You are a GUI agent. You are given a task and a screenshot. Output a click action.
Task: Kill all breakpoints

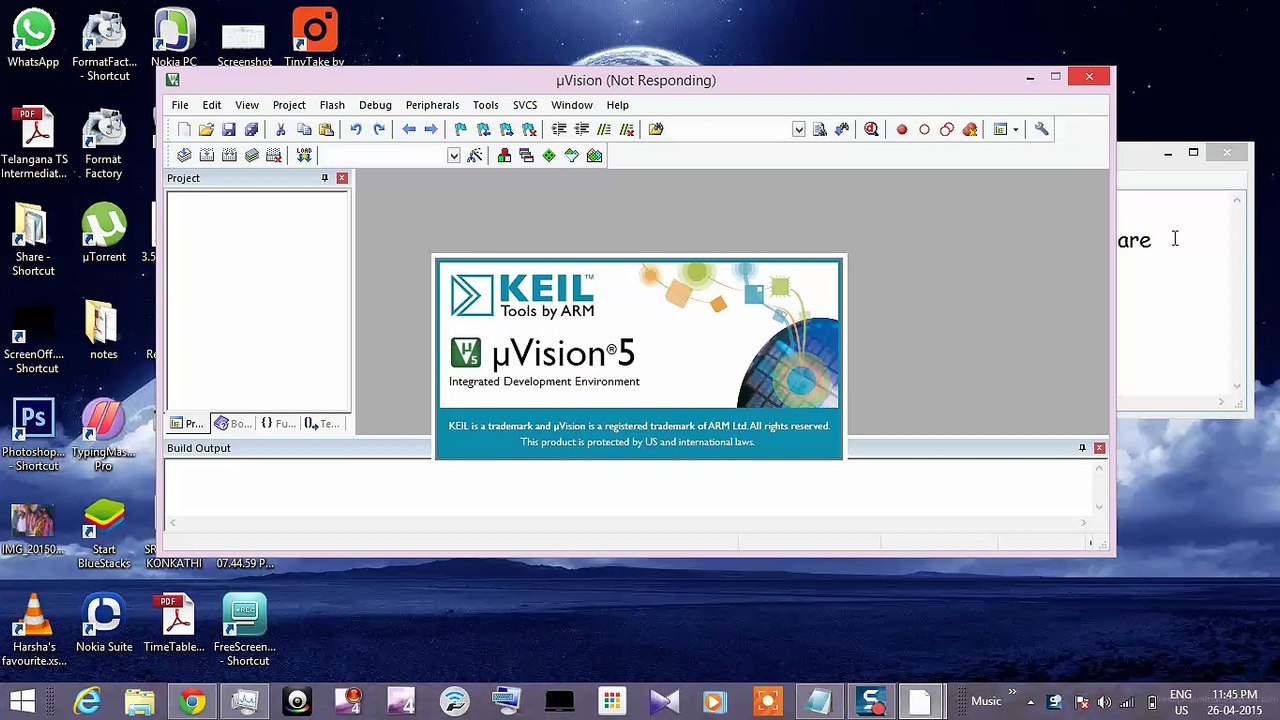tap(970, 129)
